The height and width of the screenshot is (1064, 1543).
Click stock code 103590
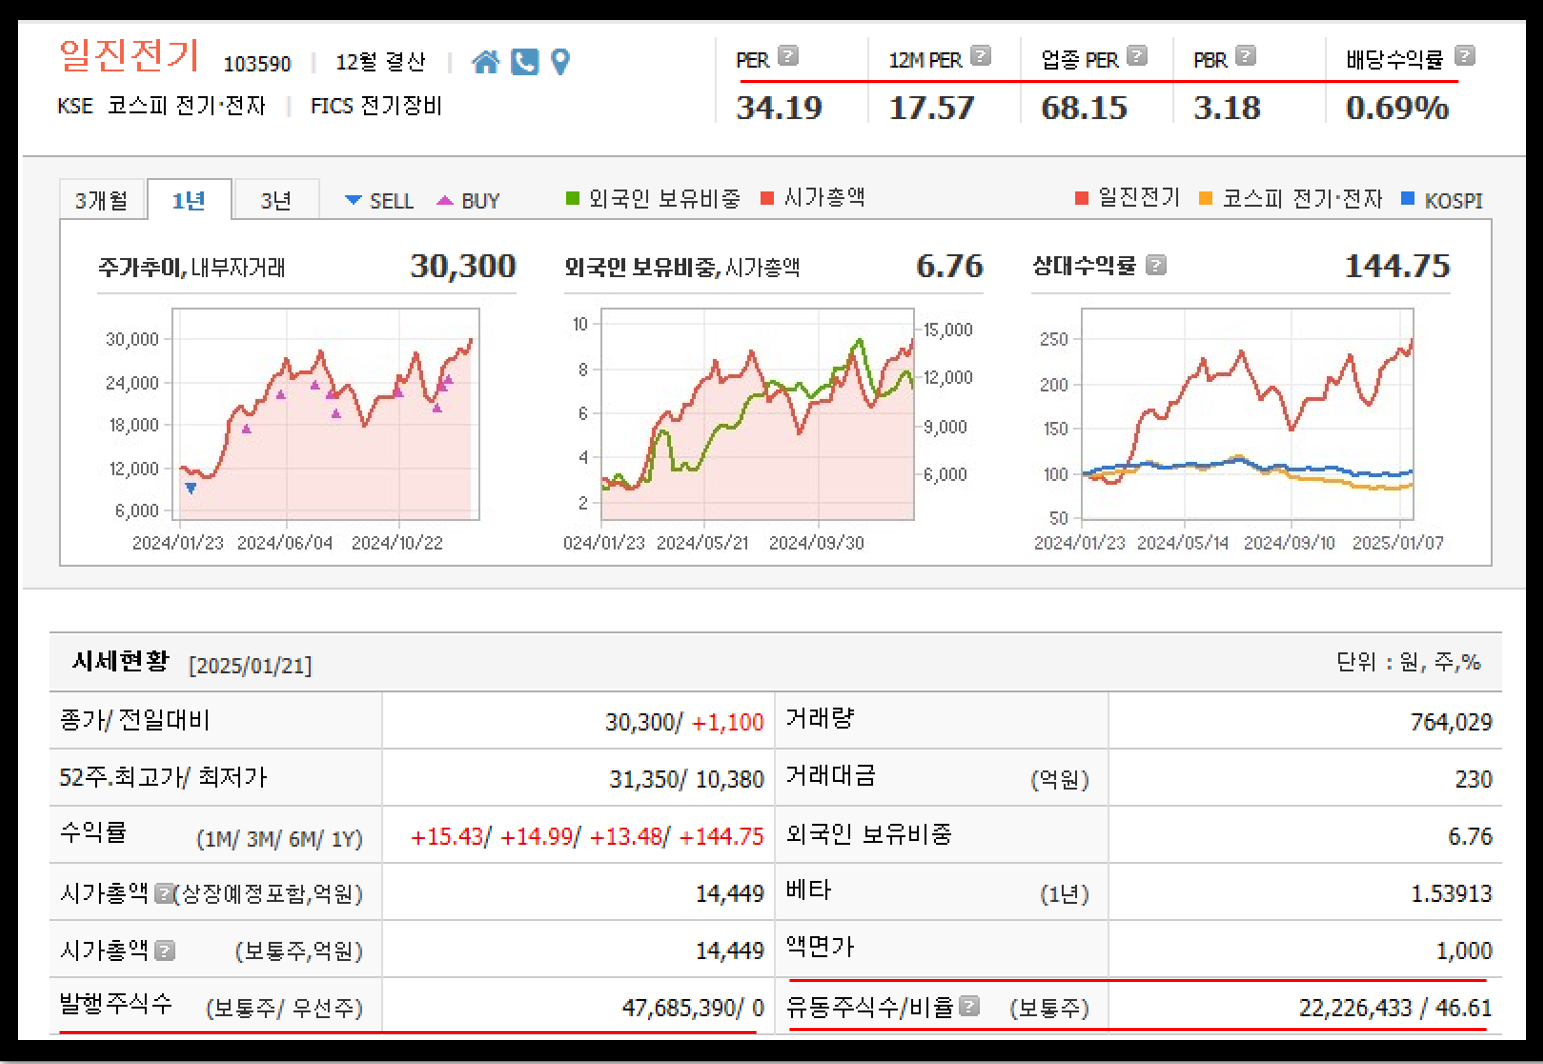point(257,64)
